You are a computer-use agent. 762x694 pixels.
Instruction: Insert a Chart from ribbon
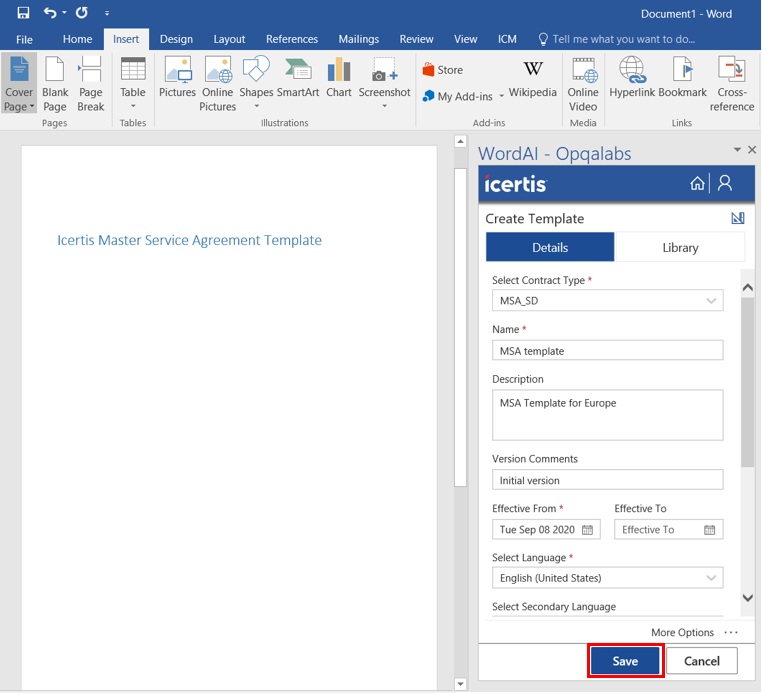339,80
